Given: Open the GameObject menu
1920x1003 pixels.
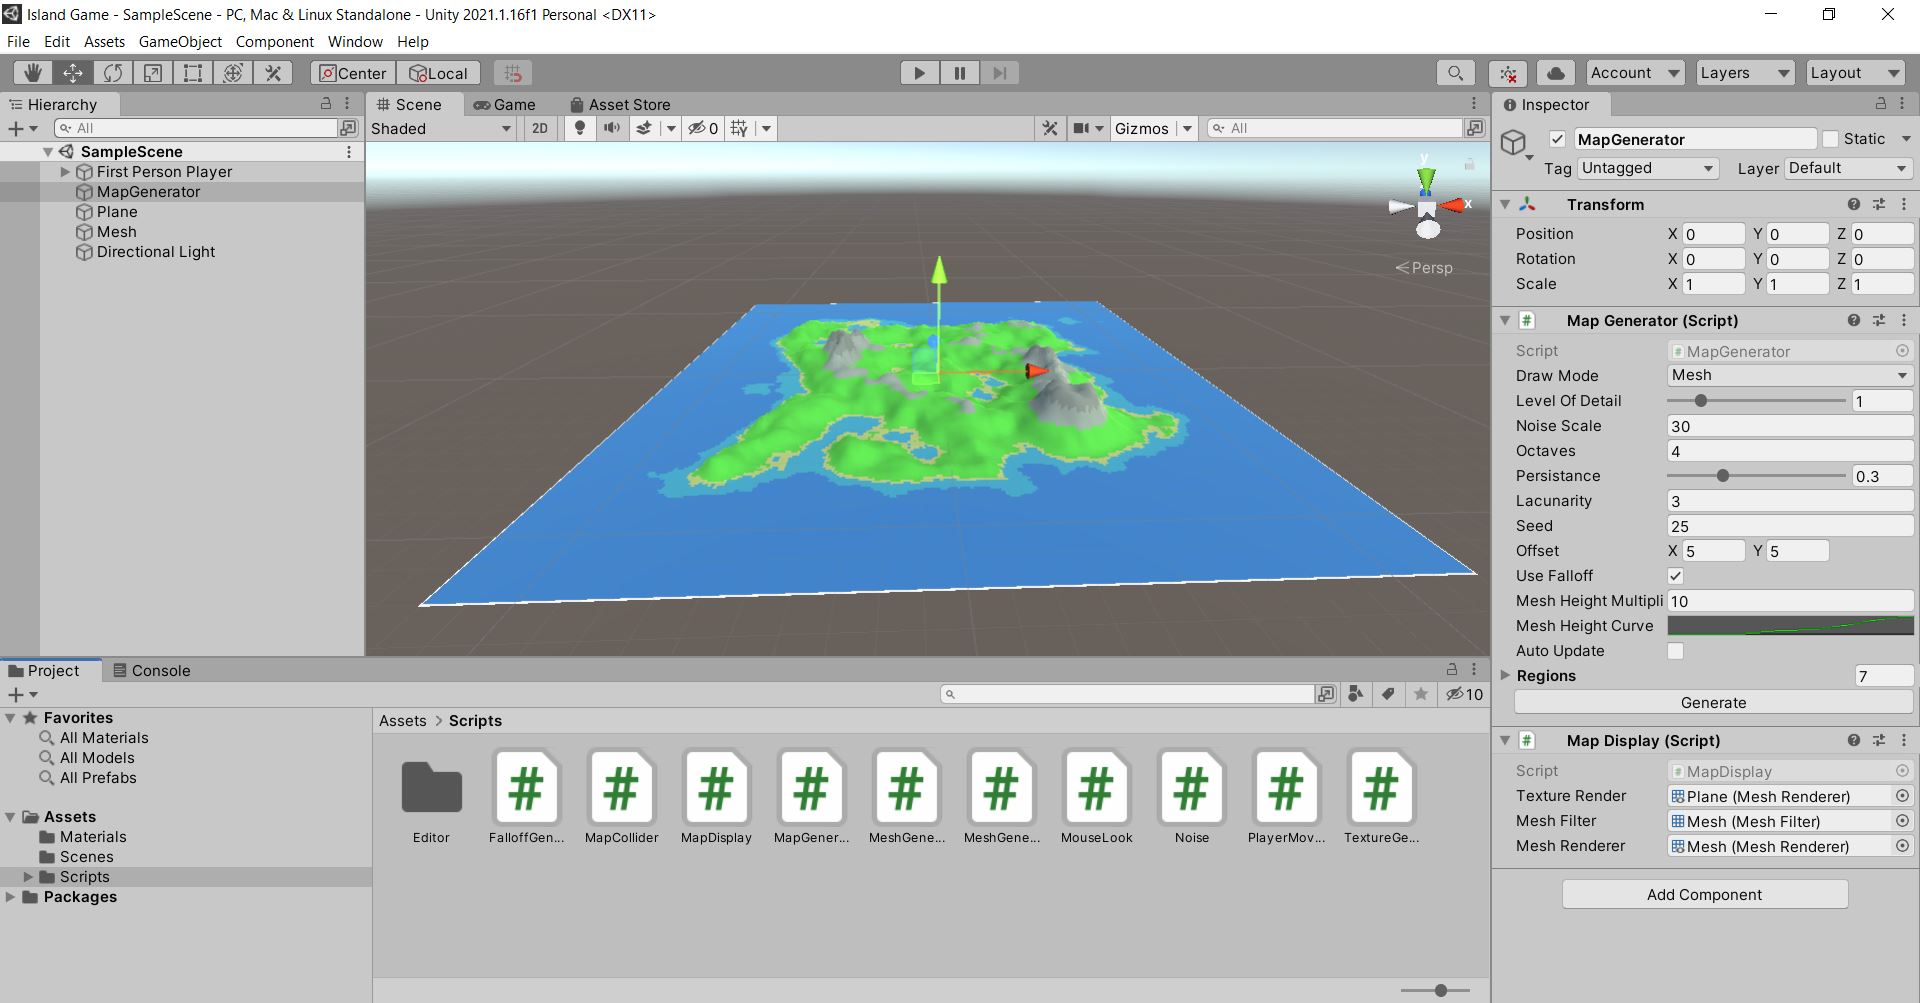Looking at the screenshot, I should 180,42.
